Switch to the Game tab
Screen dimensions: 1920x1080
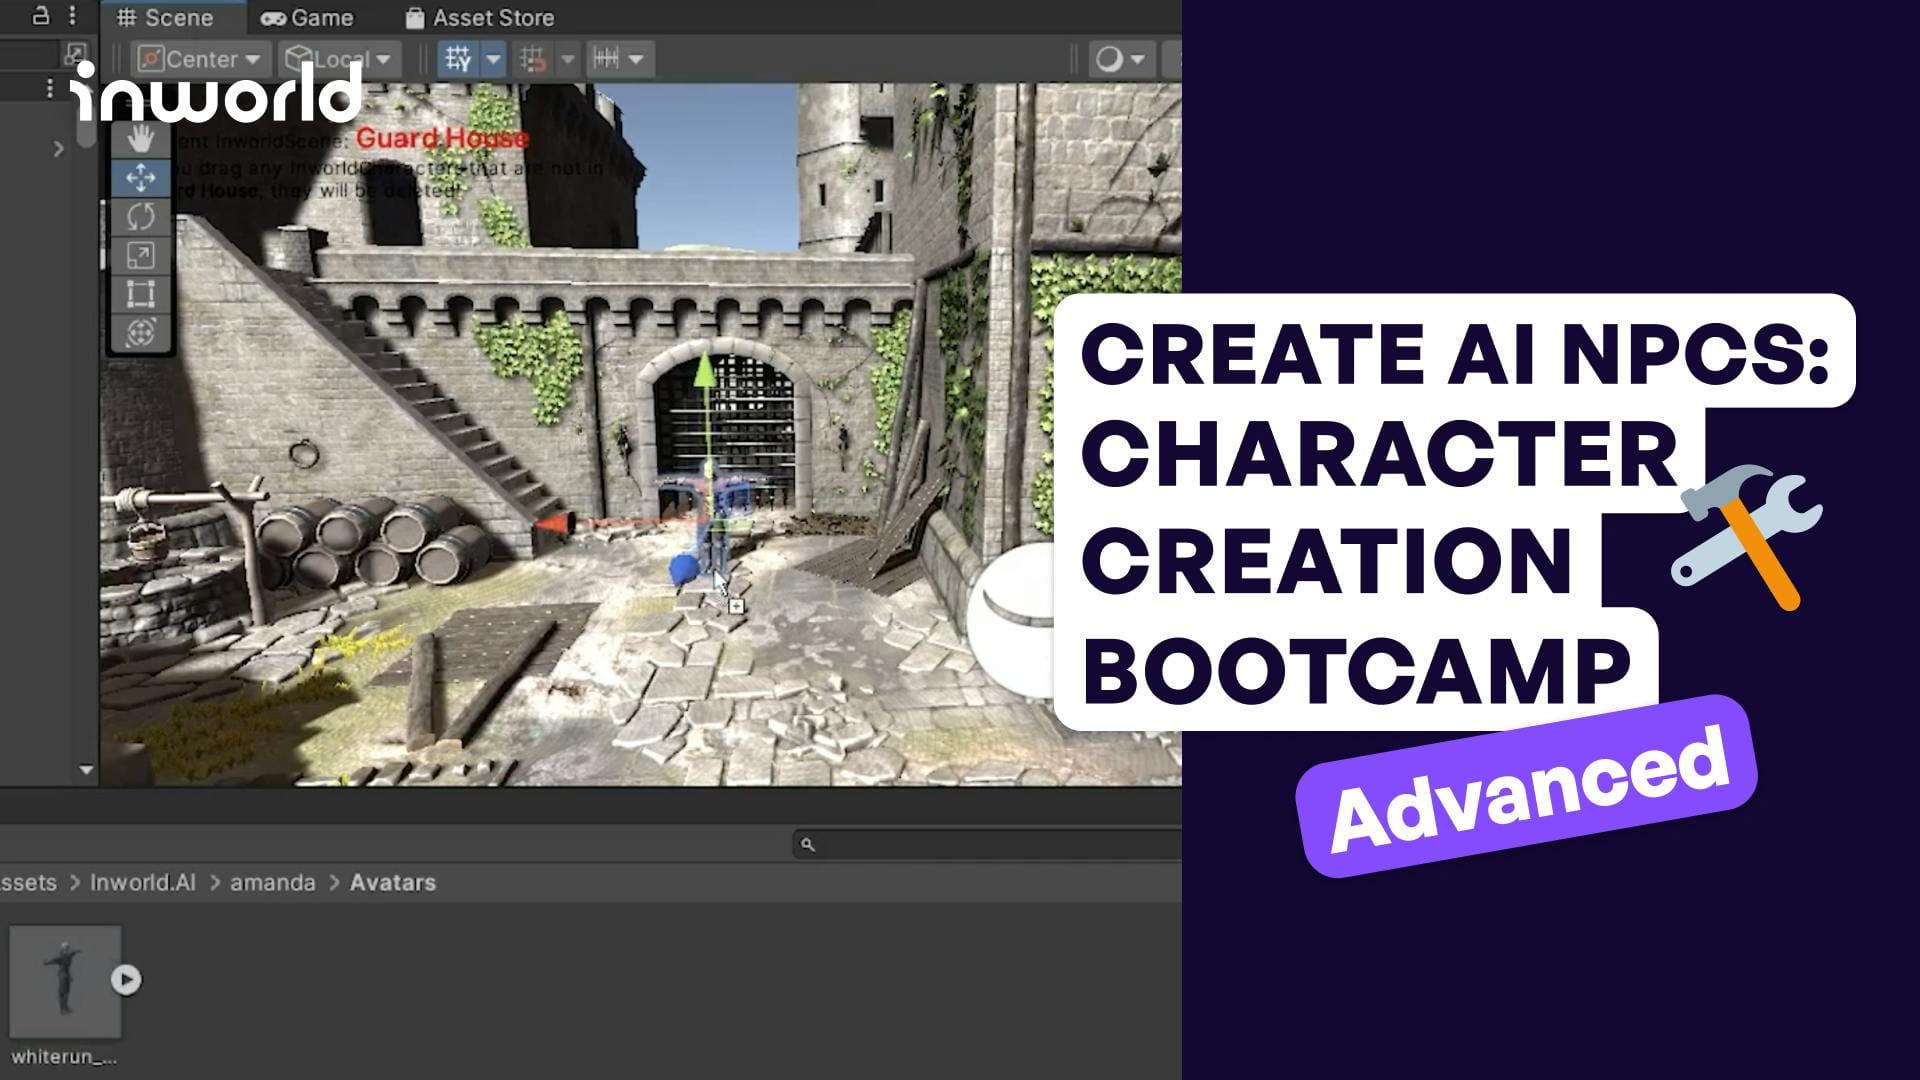point(308,17)
